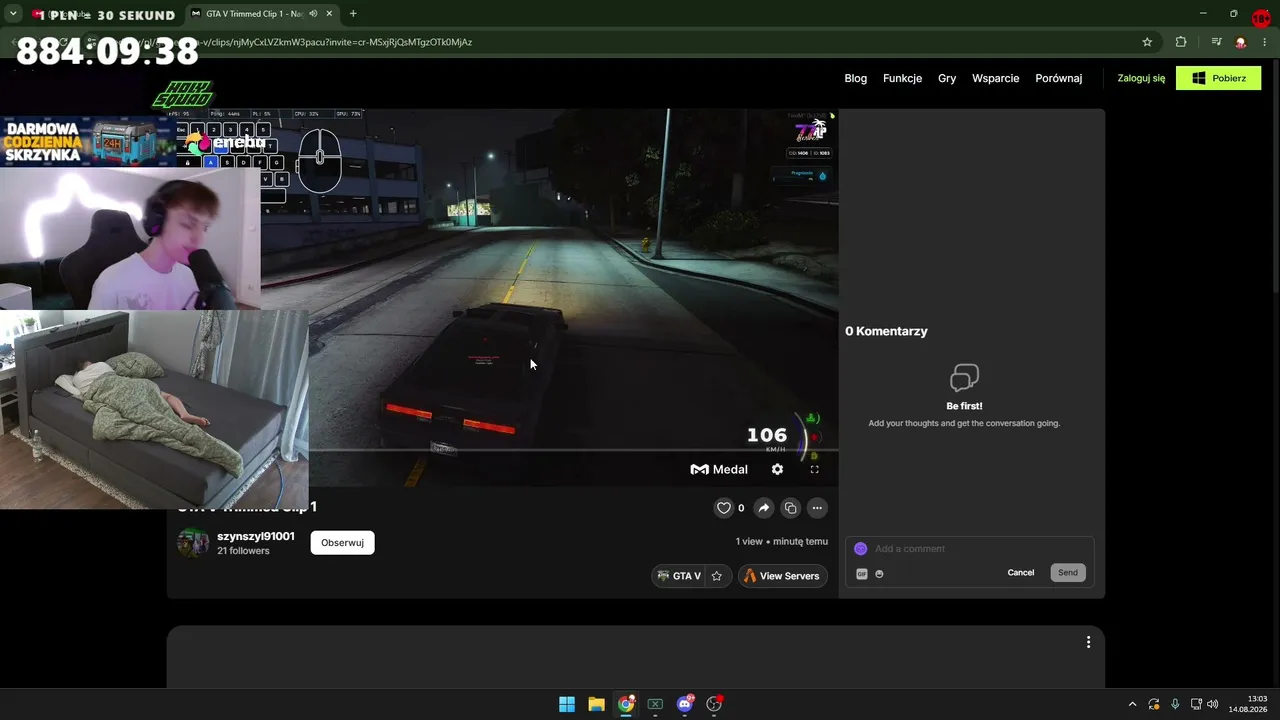Expand the browser tab search dropdown
The width and height of the screenshot is (1280, 720).
pyautogui.click(x=13, y=14)
